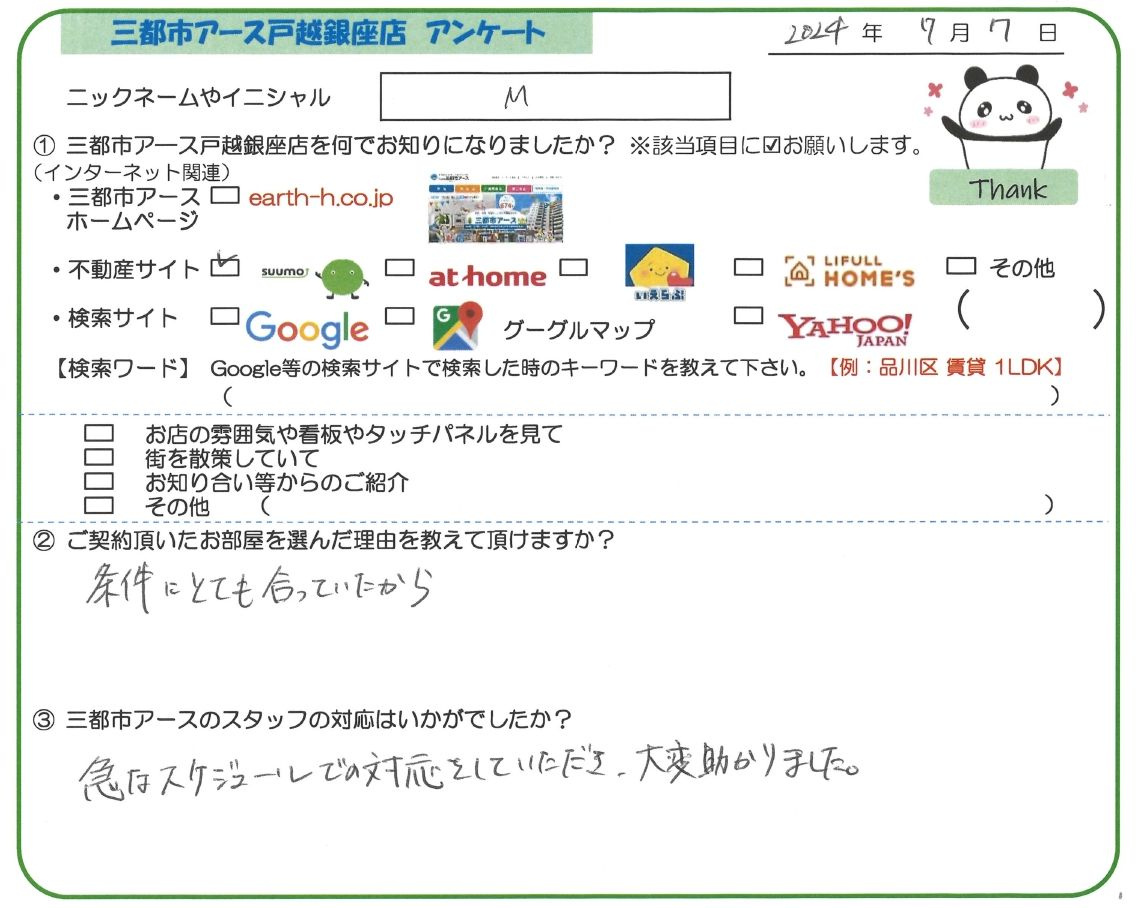Click the ※該当項目に☑お願いします note
Viewport: 1136px width, 908px height.
coord(776,146)
